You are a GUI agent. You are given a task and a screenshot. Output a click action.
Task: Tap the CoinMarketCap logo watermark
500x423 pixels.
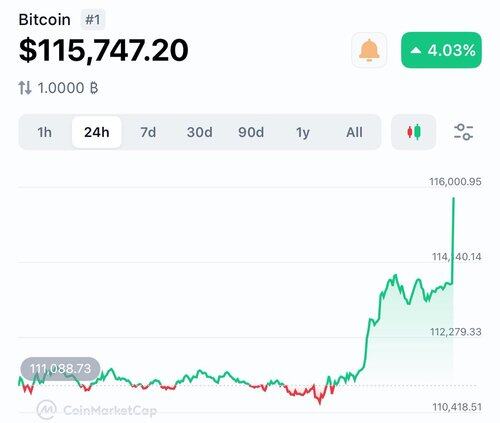point(97,410)
